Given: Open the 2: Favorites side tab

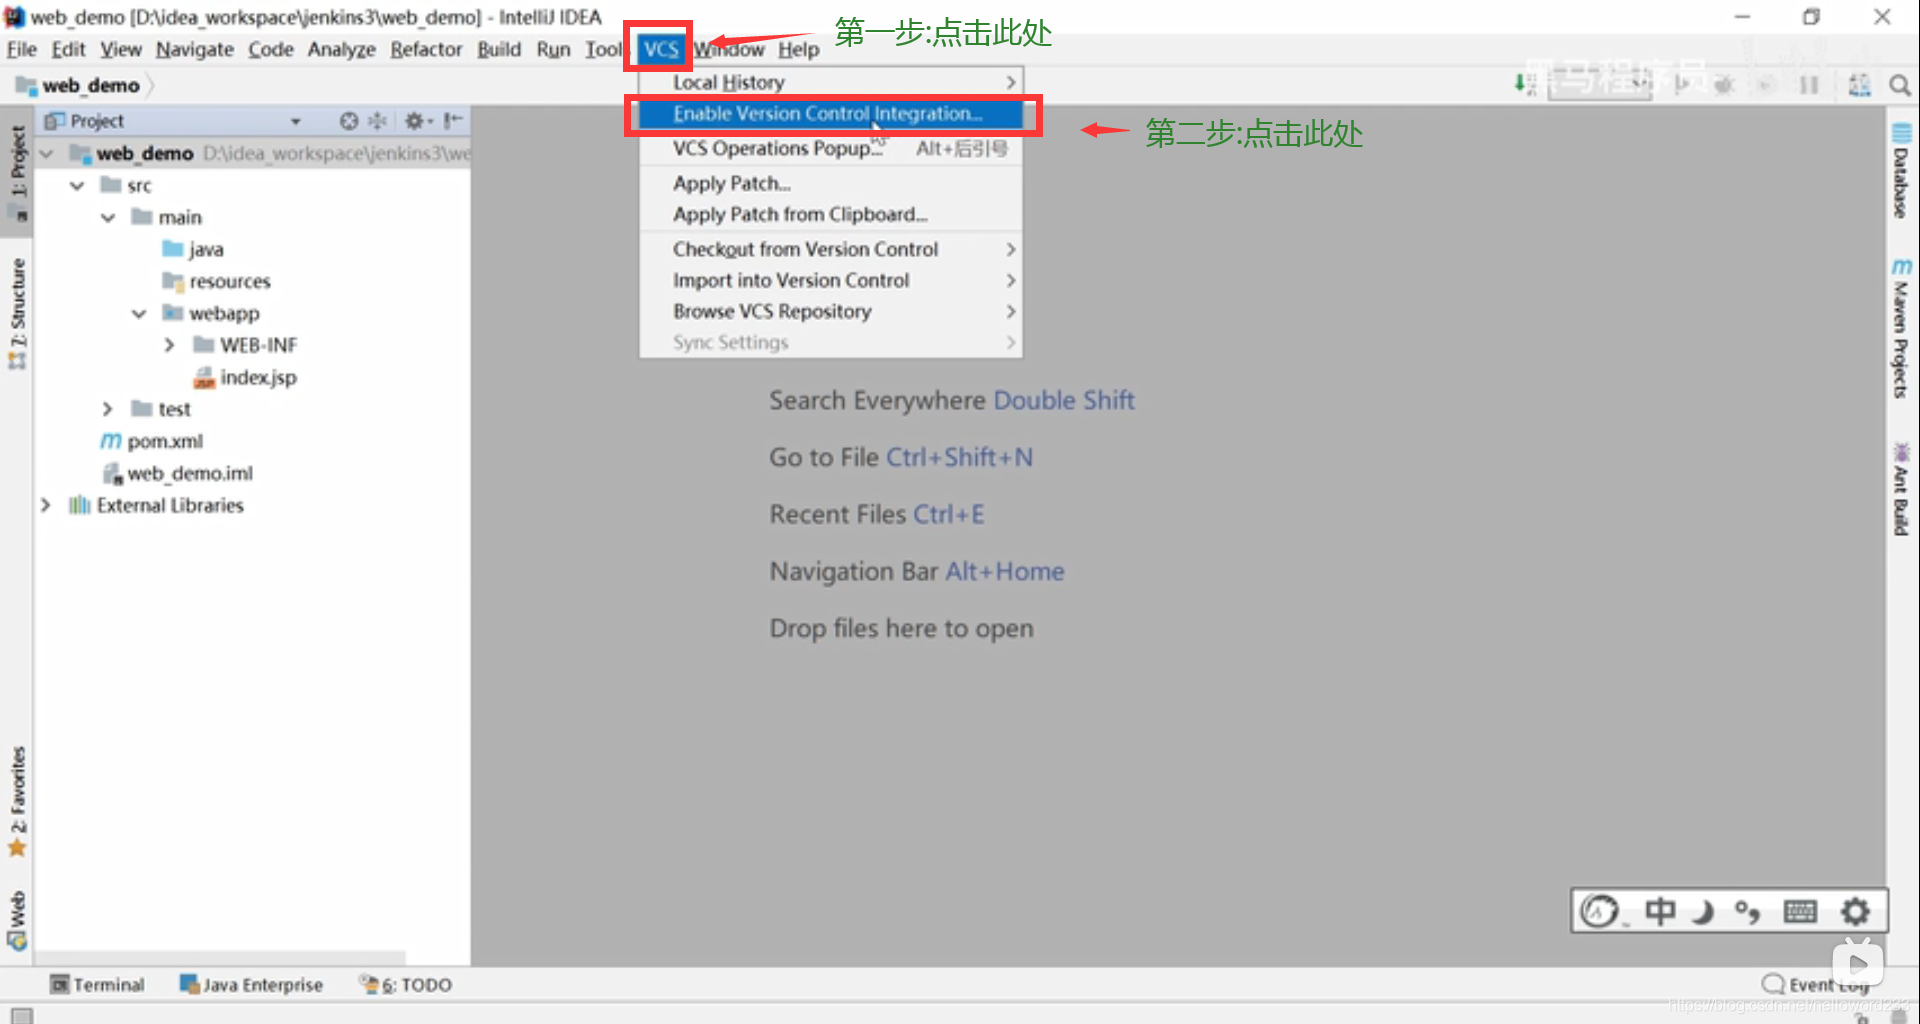Looking at the screenshot, I should tap(17, 802).
